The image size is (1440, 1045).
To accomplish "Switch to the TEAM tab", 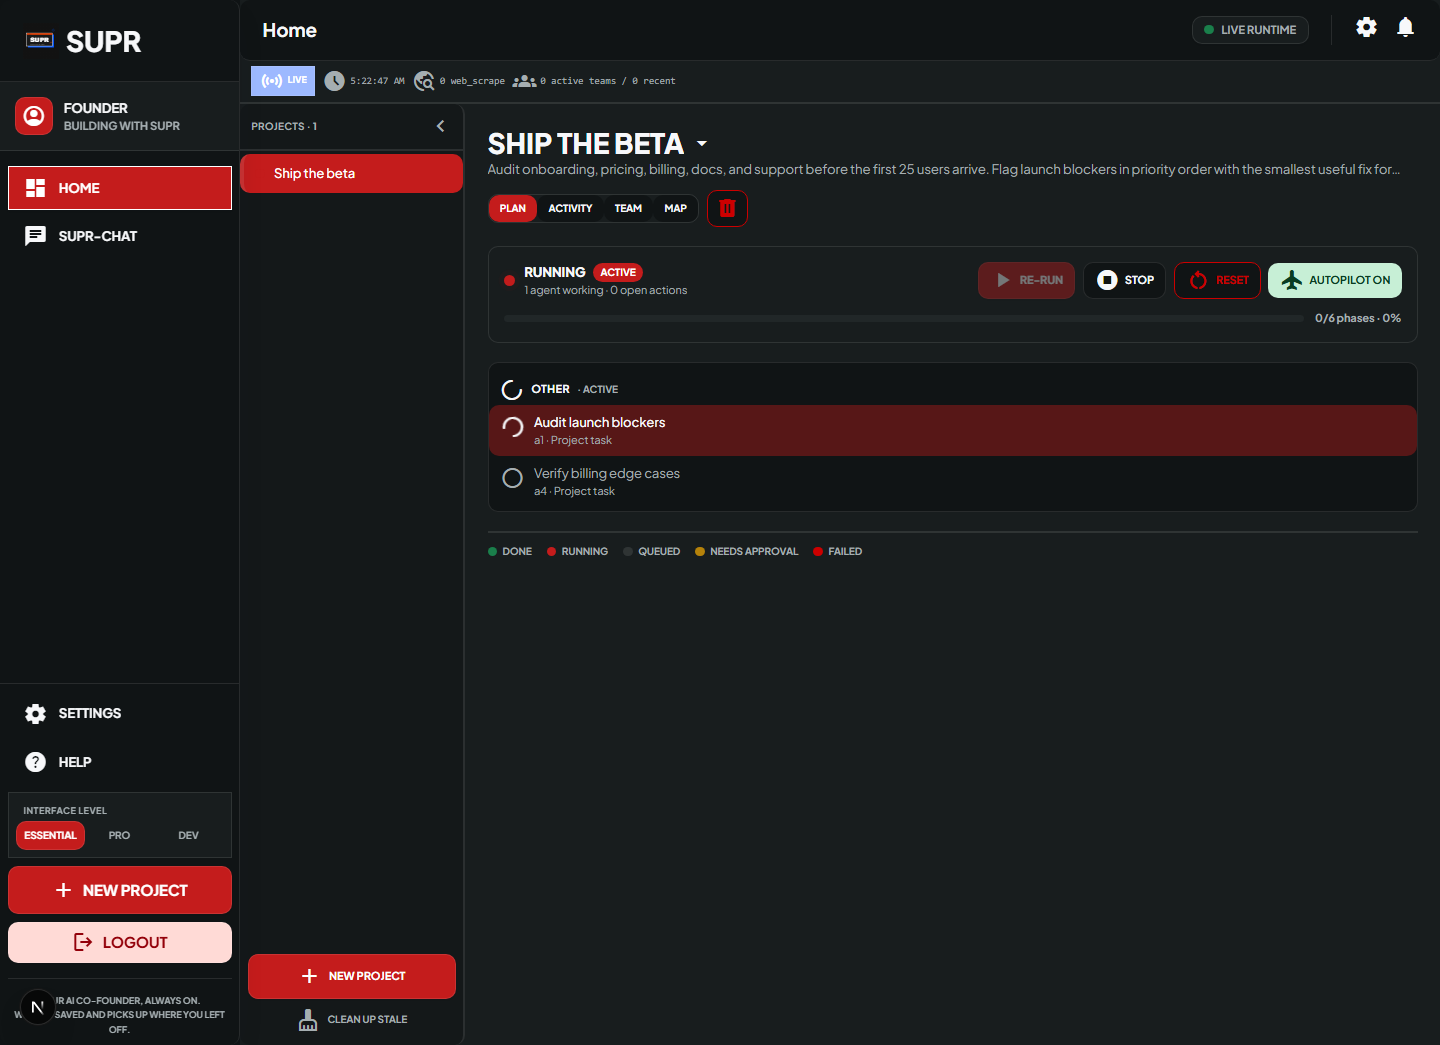I will click(x=628, y=208).
